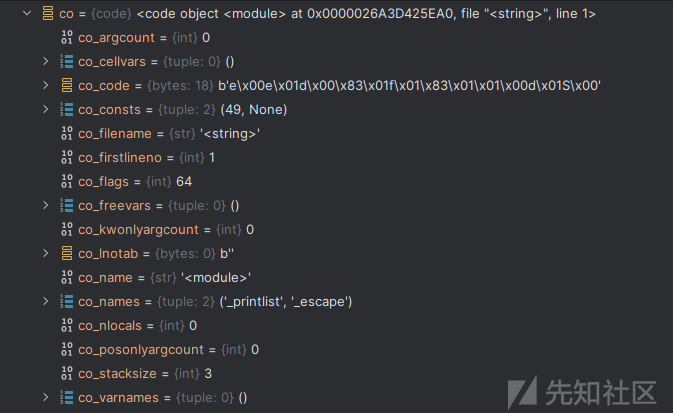673x413 pixels.
Task: Expand the co_lnotab bytes entry
Action: [45, 253]
